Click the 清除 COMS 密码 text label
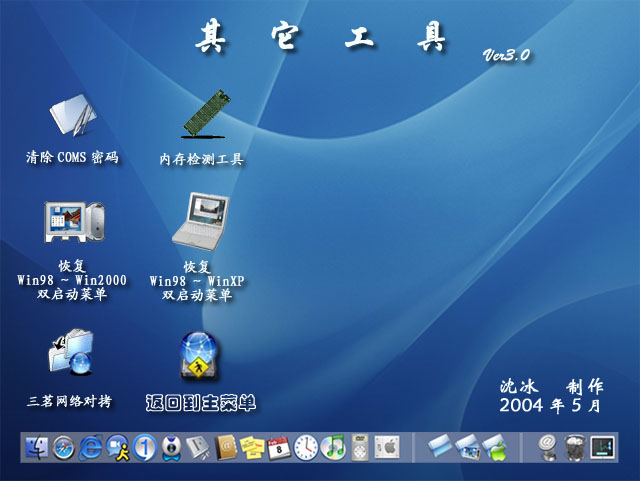Viewport: 640px width, 481px height. [72, 157]
